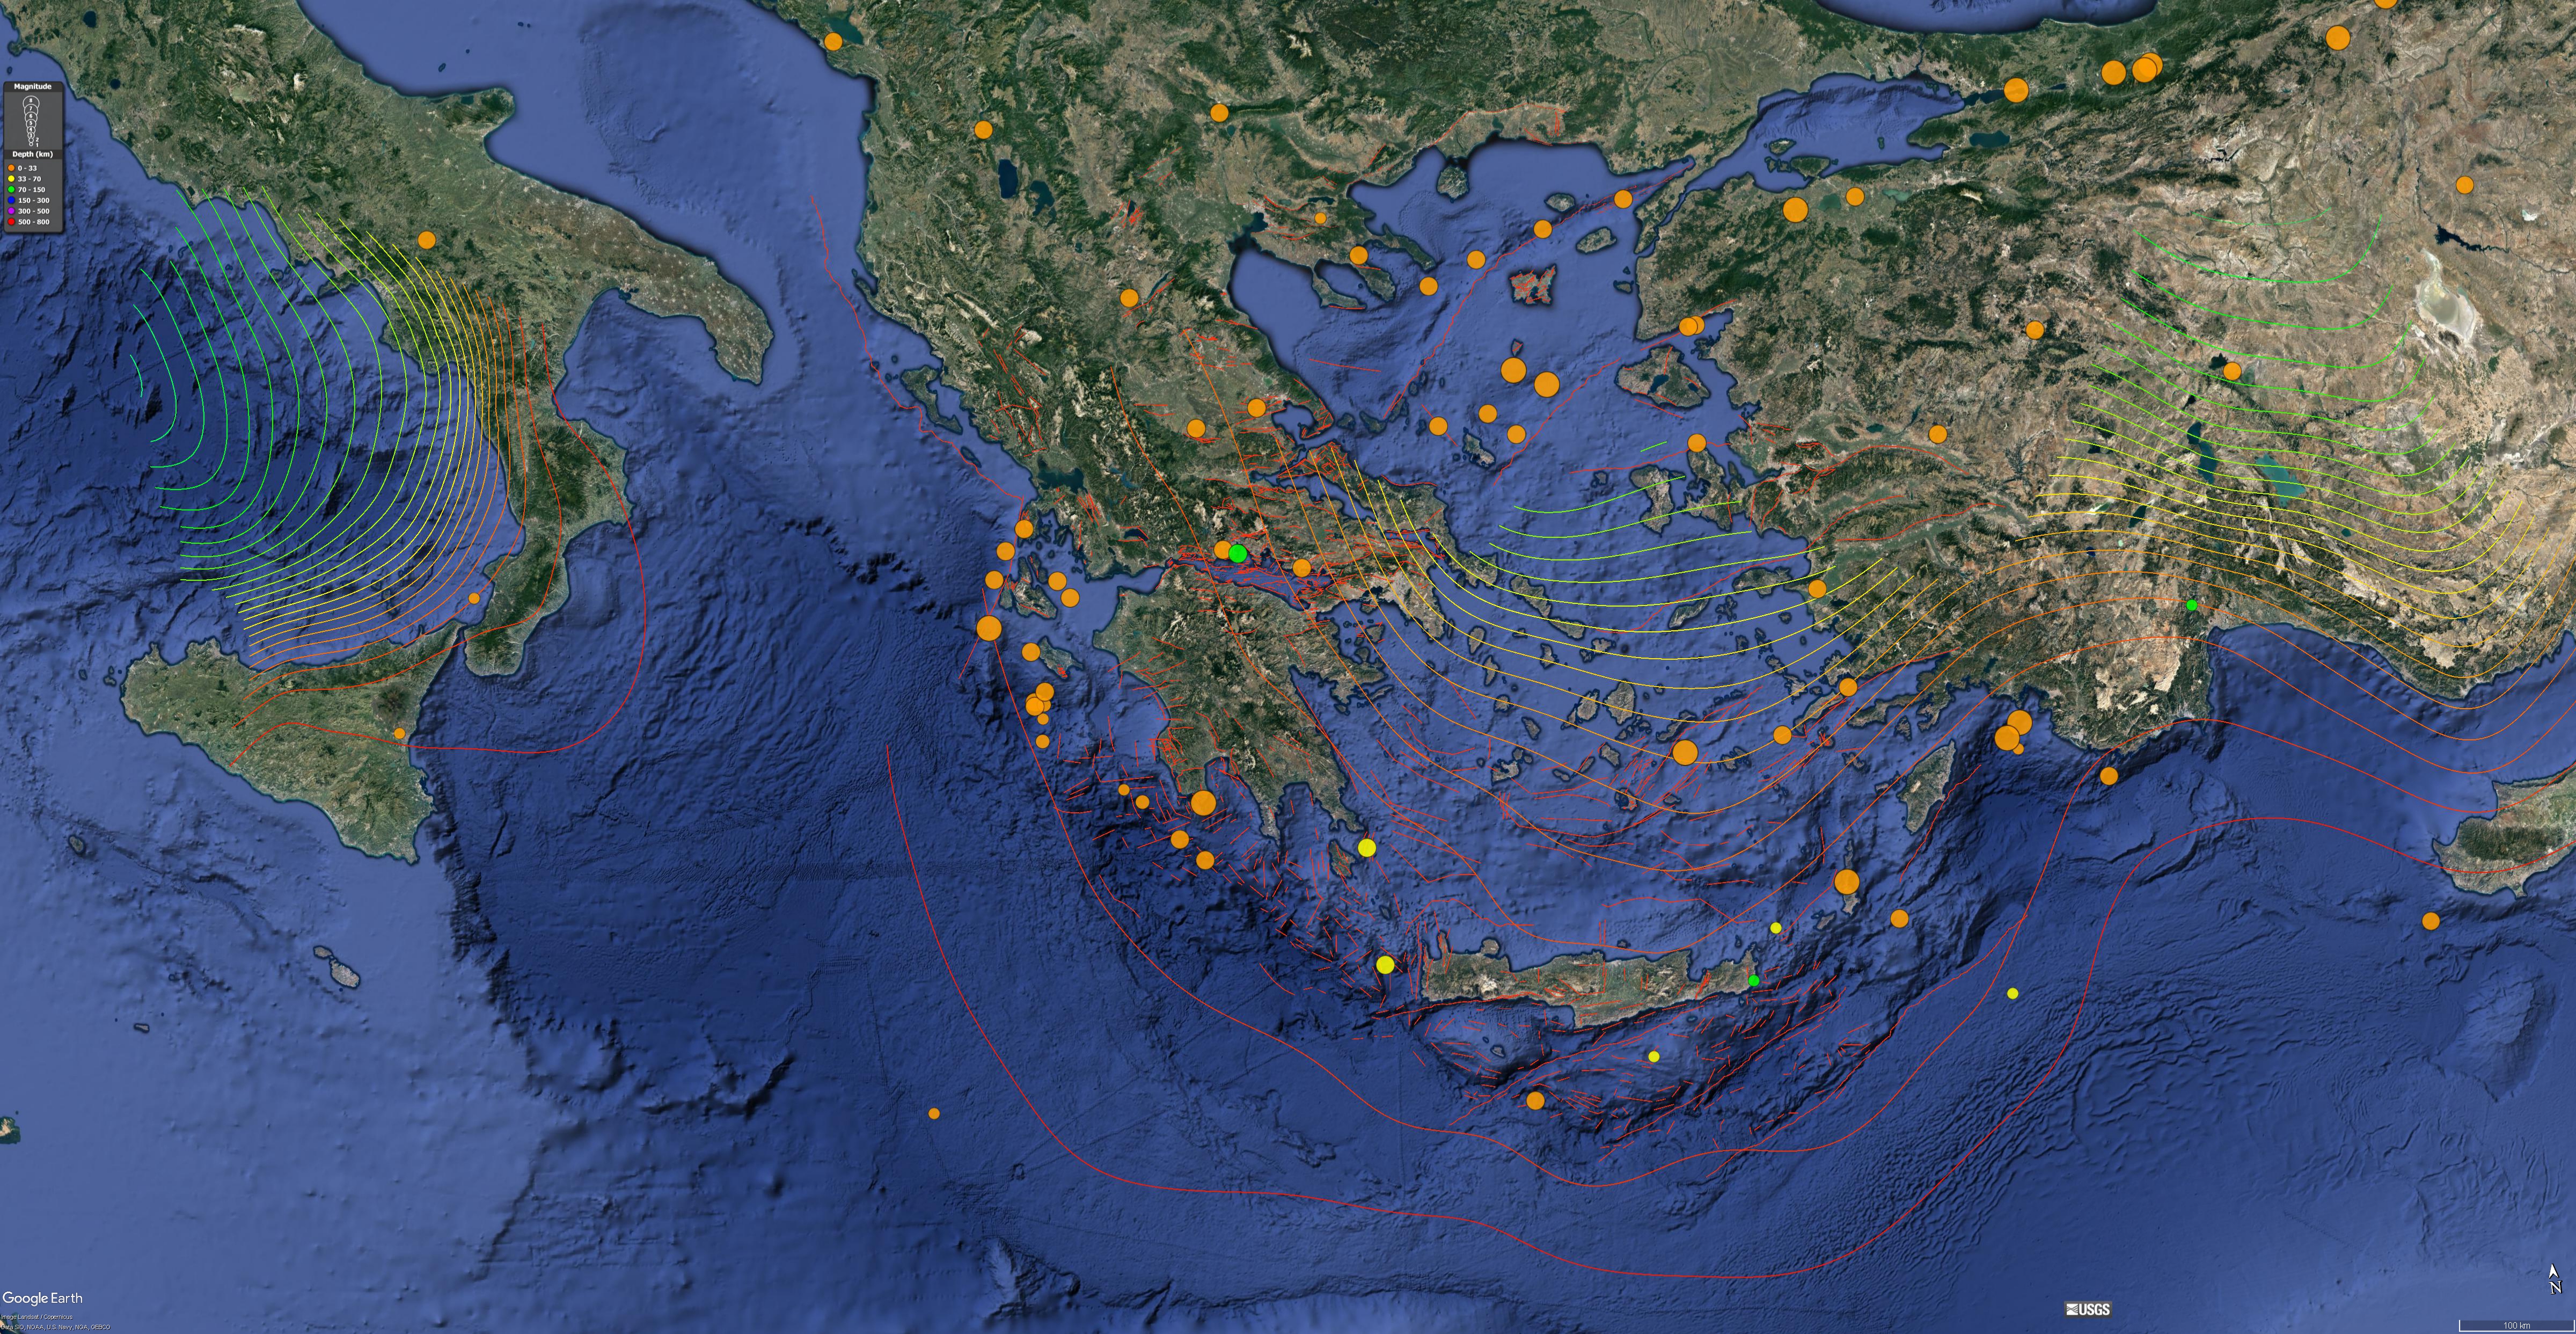Click the green 70 - 150 depth swatch
The height and width of the screenshot is (1334, 2576).
click(11, 190)
